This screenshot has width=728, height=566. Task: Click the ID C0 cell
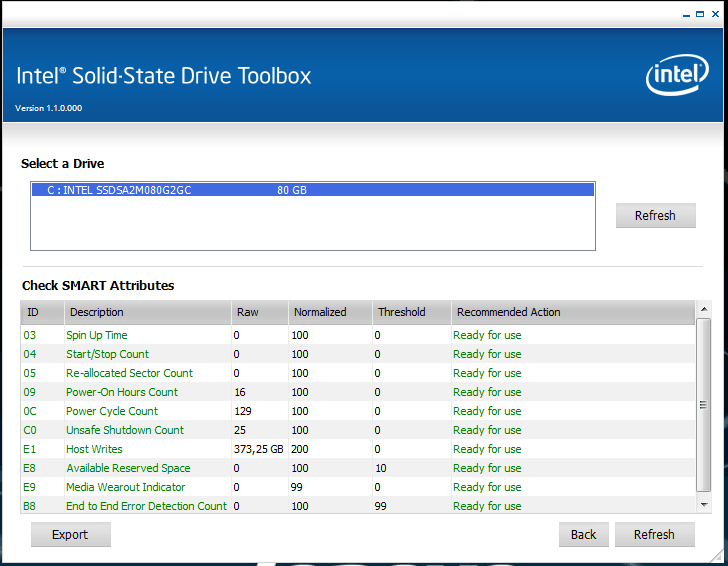(30, 430)
